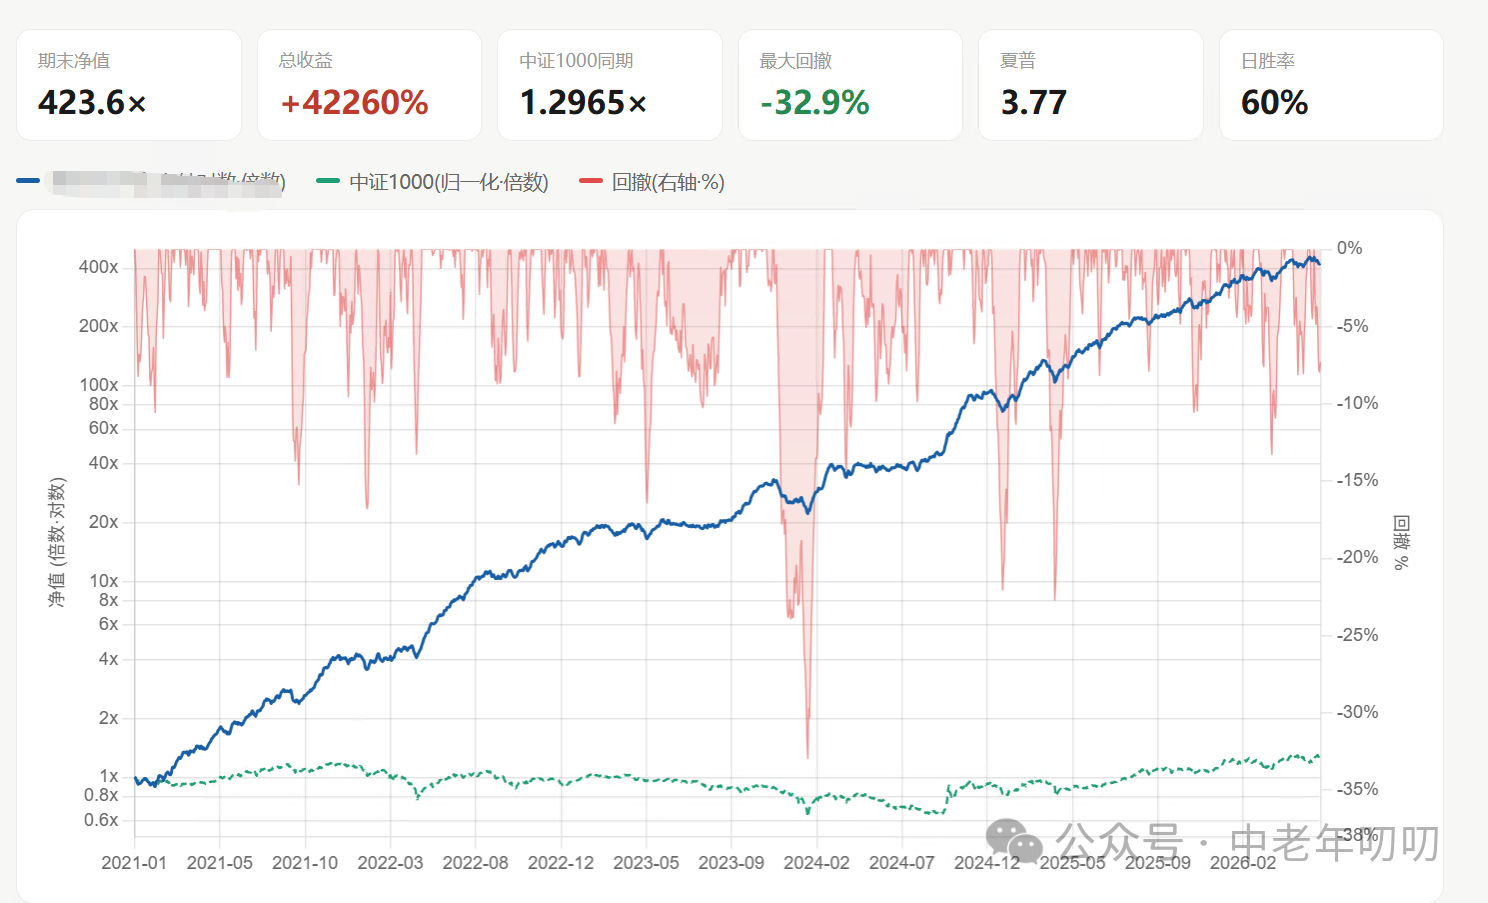This screenshot has height=903, width=1488.
Task: Click the green 中证1000 legend swatch
Action: pos(328,181)
